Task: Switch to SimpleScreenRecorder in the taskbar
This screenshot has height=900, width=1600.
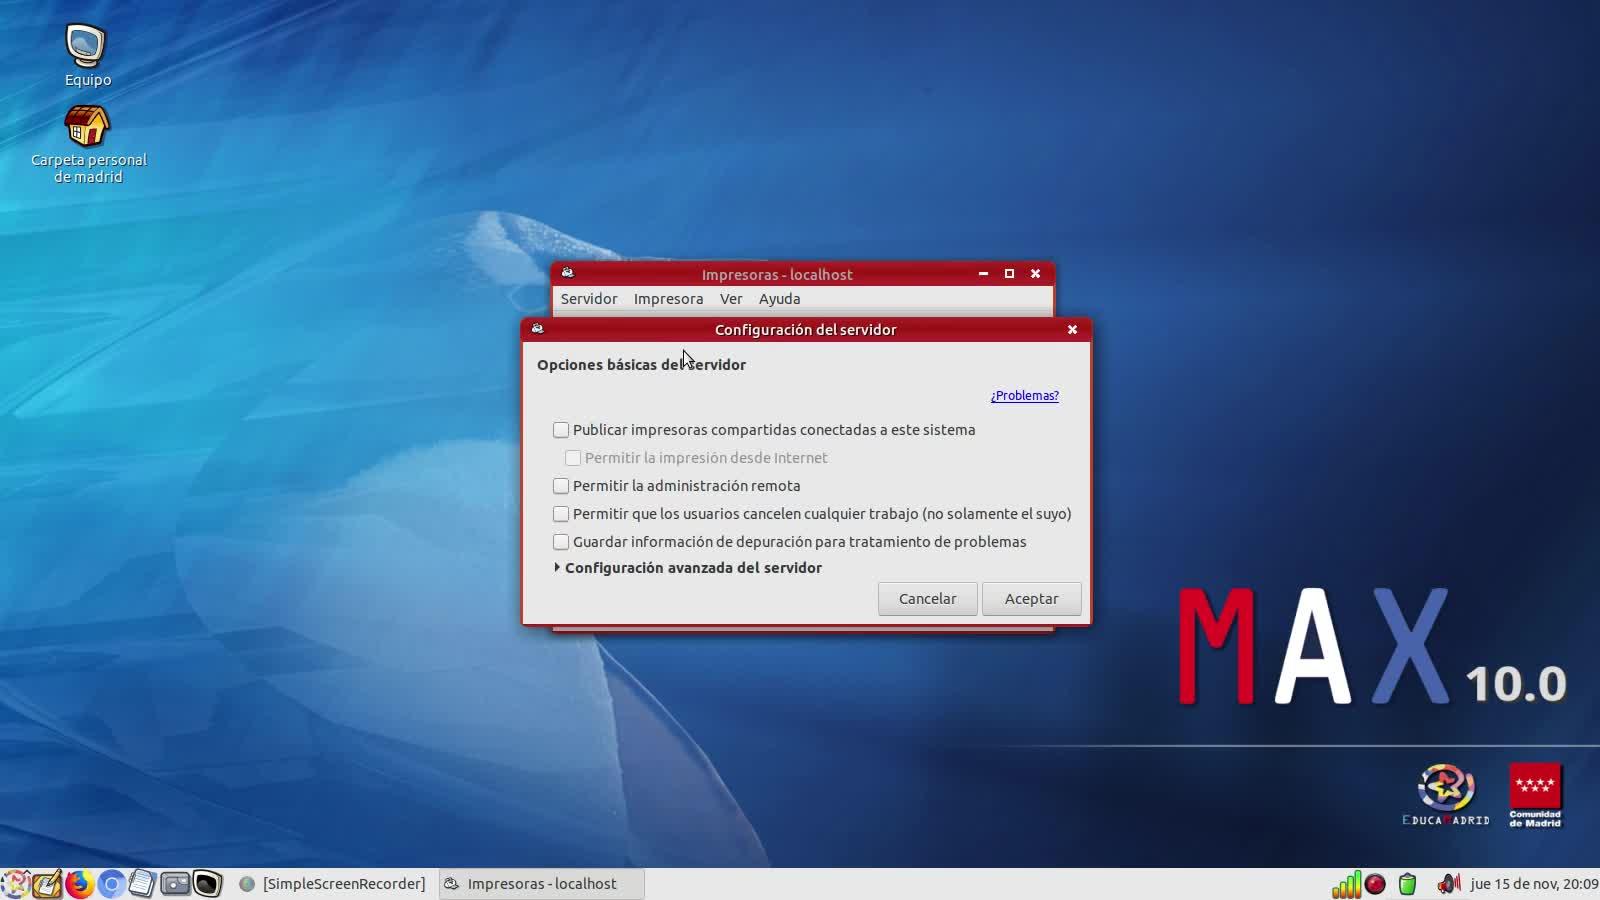Action: (334, 884)
